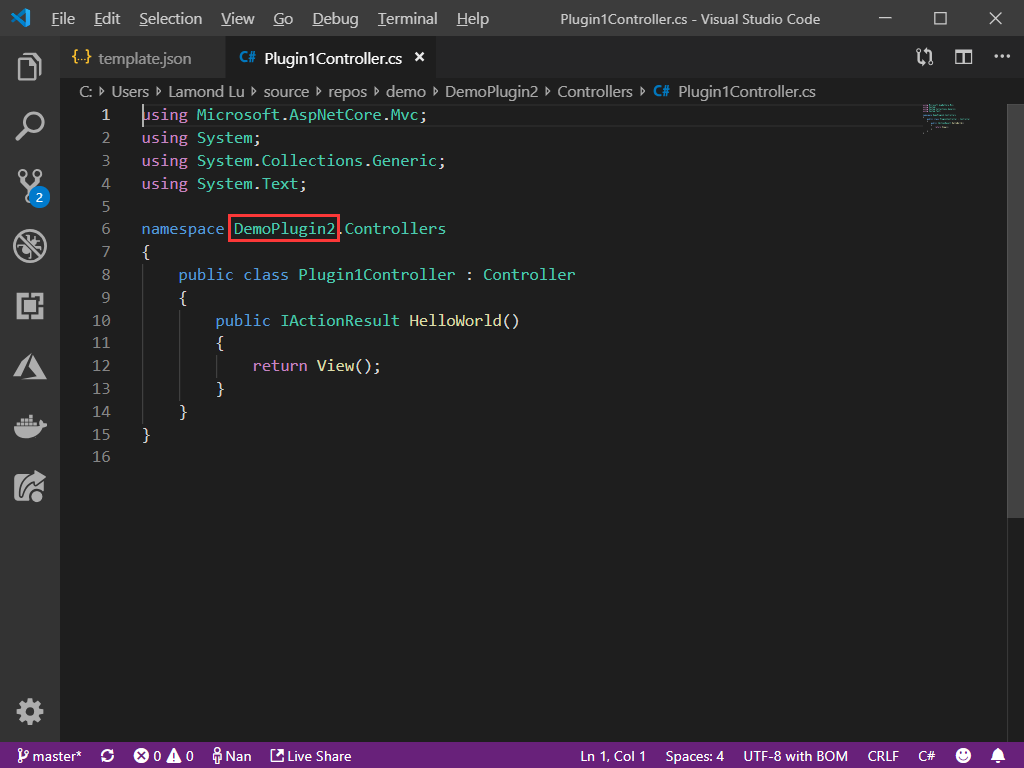Open the Extensions view icon
The width and height of the screenshot is (1024, 768).
[30, 306]
